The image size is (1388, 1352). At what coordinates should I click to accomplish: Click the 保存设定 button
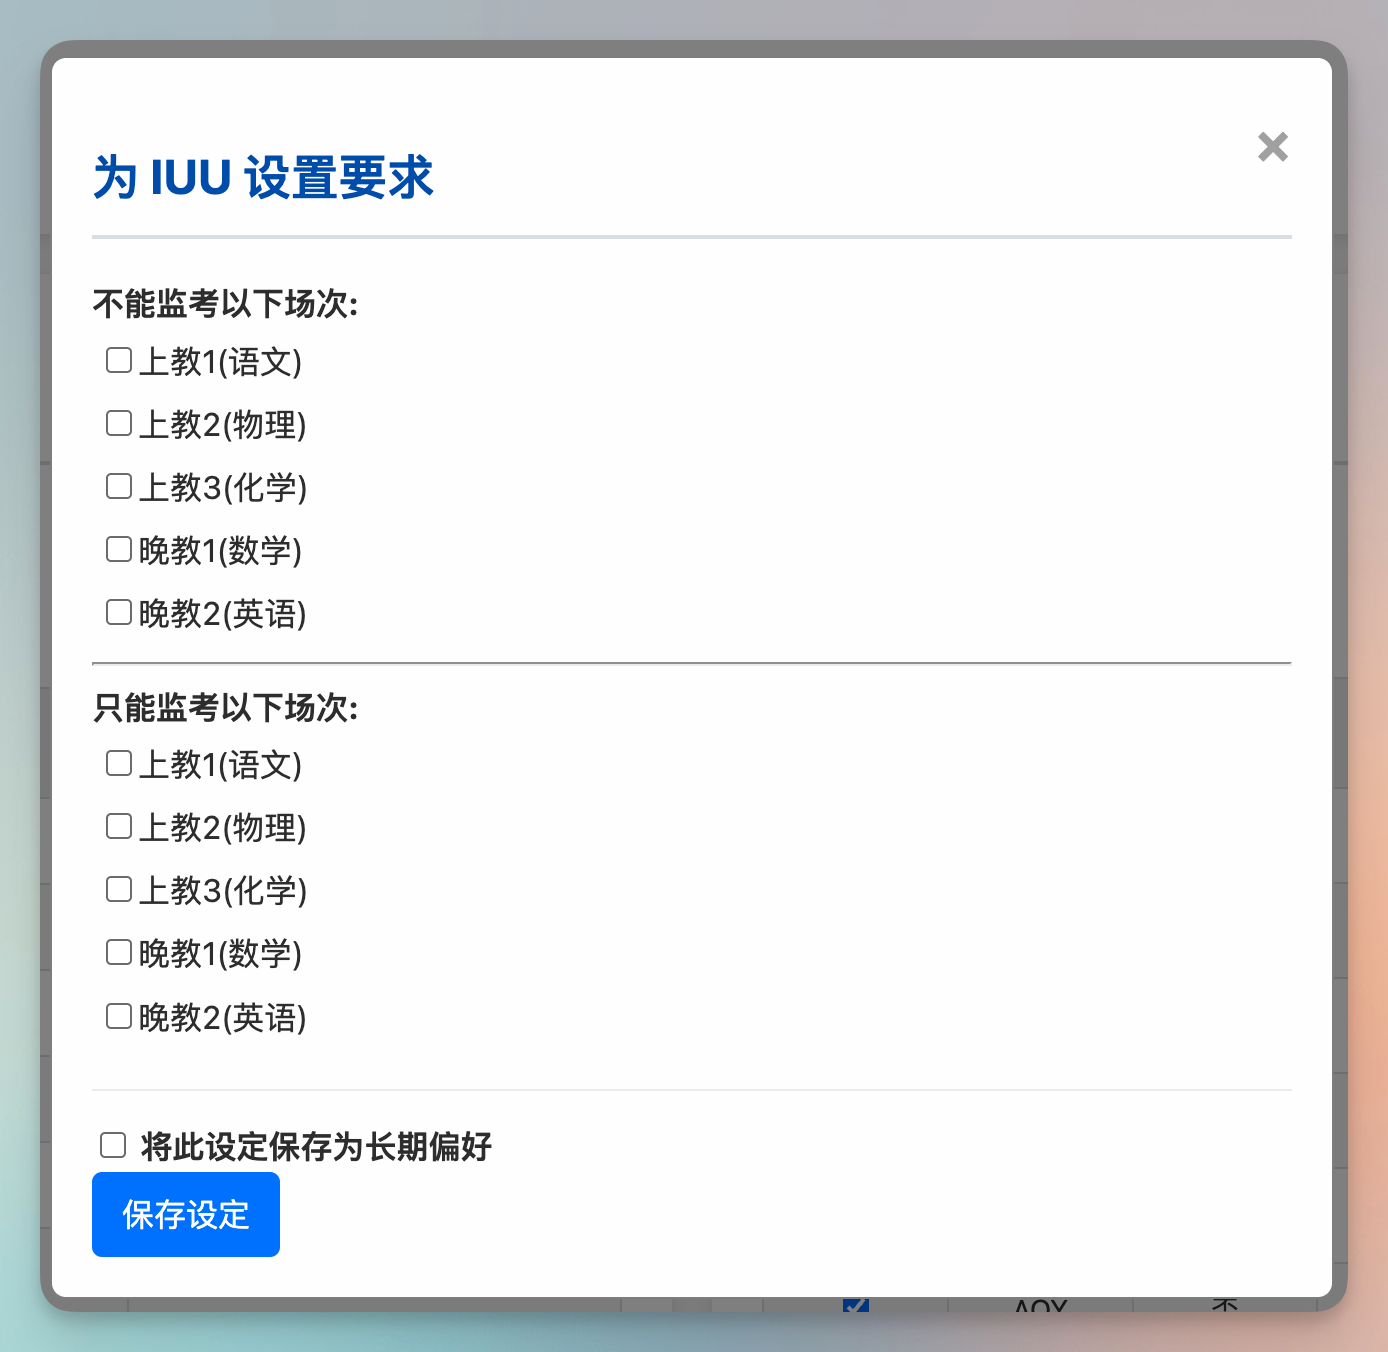pos(186,1215)
